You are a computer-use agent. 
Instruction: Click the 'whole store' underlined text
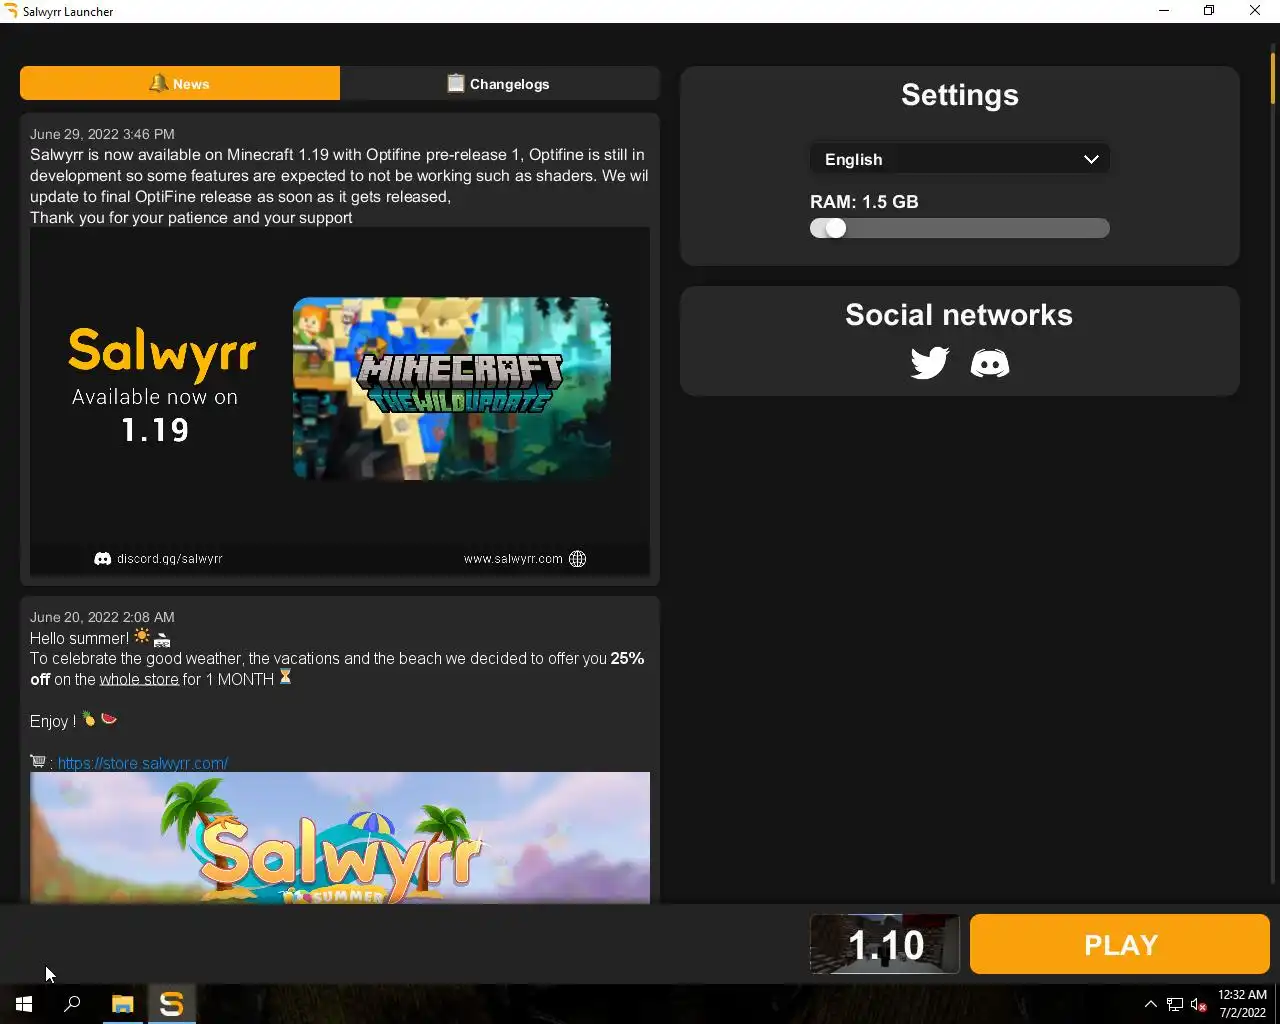[x=139, y=679]
